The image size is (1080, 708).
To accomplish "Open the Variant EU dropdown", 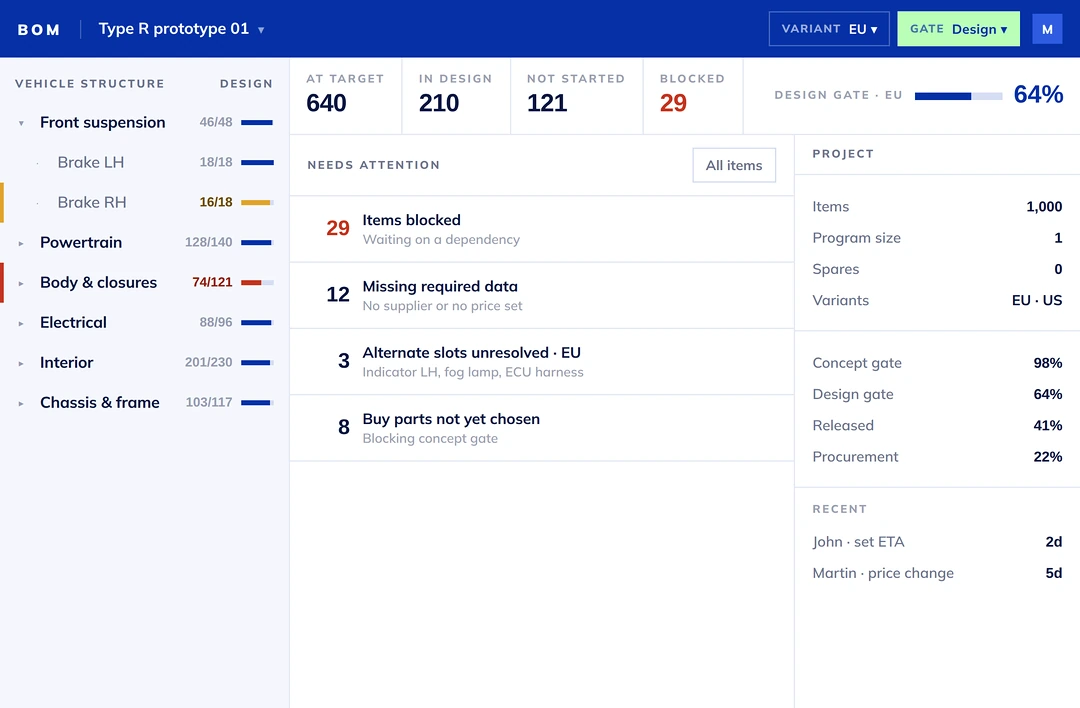I will click(x=829, y=29).
